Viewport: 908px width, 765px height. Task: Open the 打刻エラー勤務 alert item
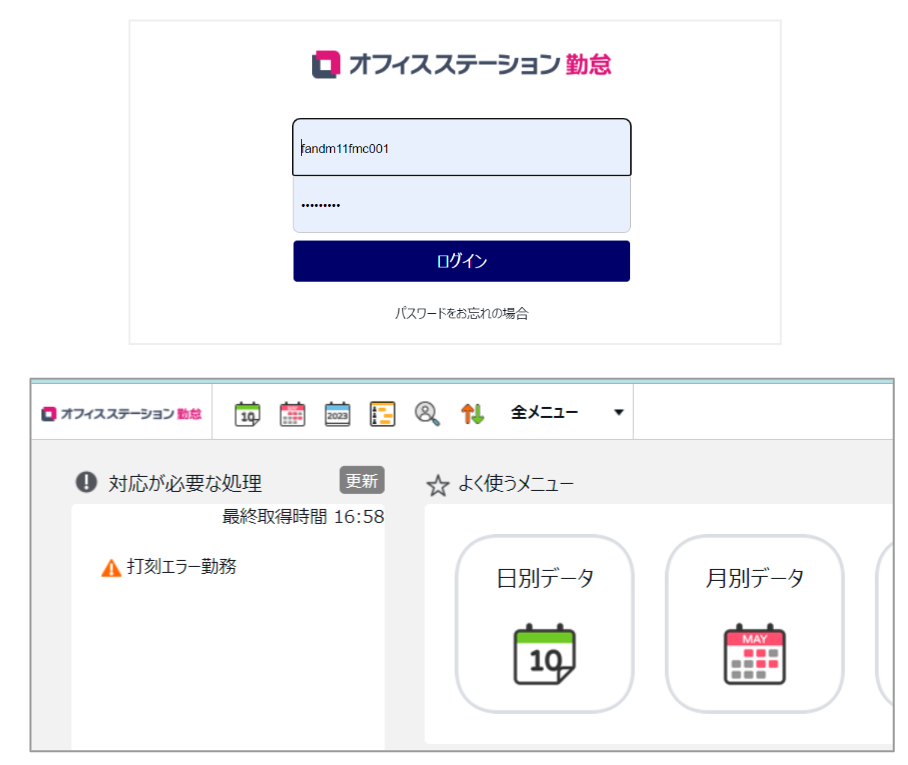[182, 567]
